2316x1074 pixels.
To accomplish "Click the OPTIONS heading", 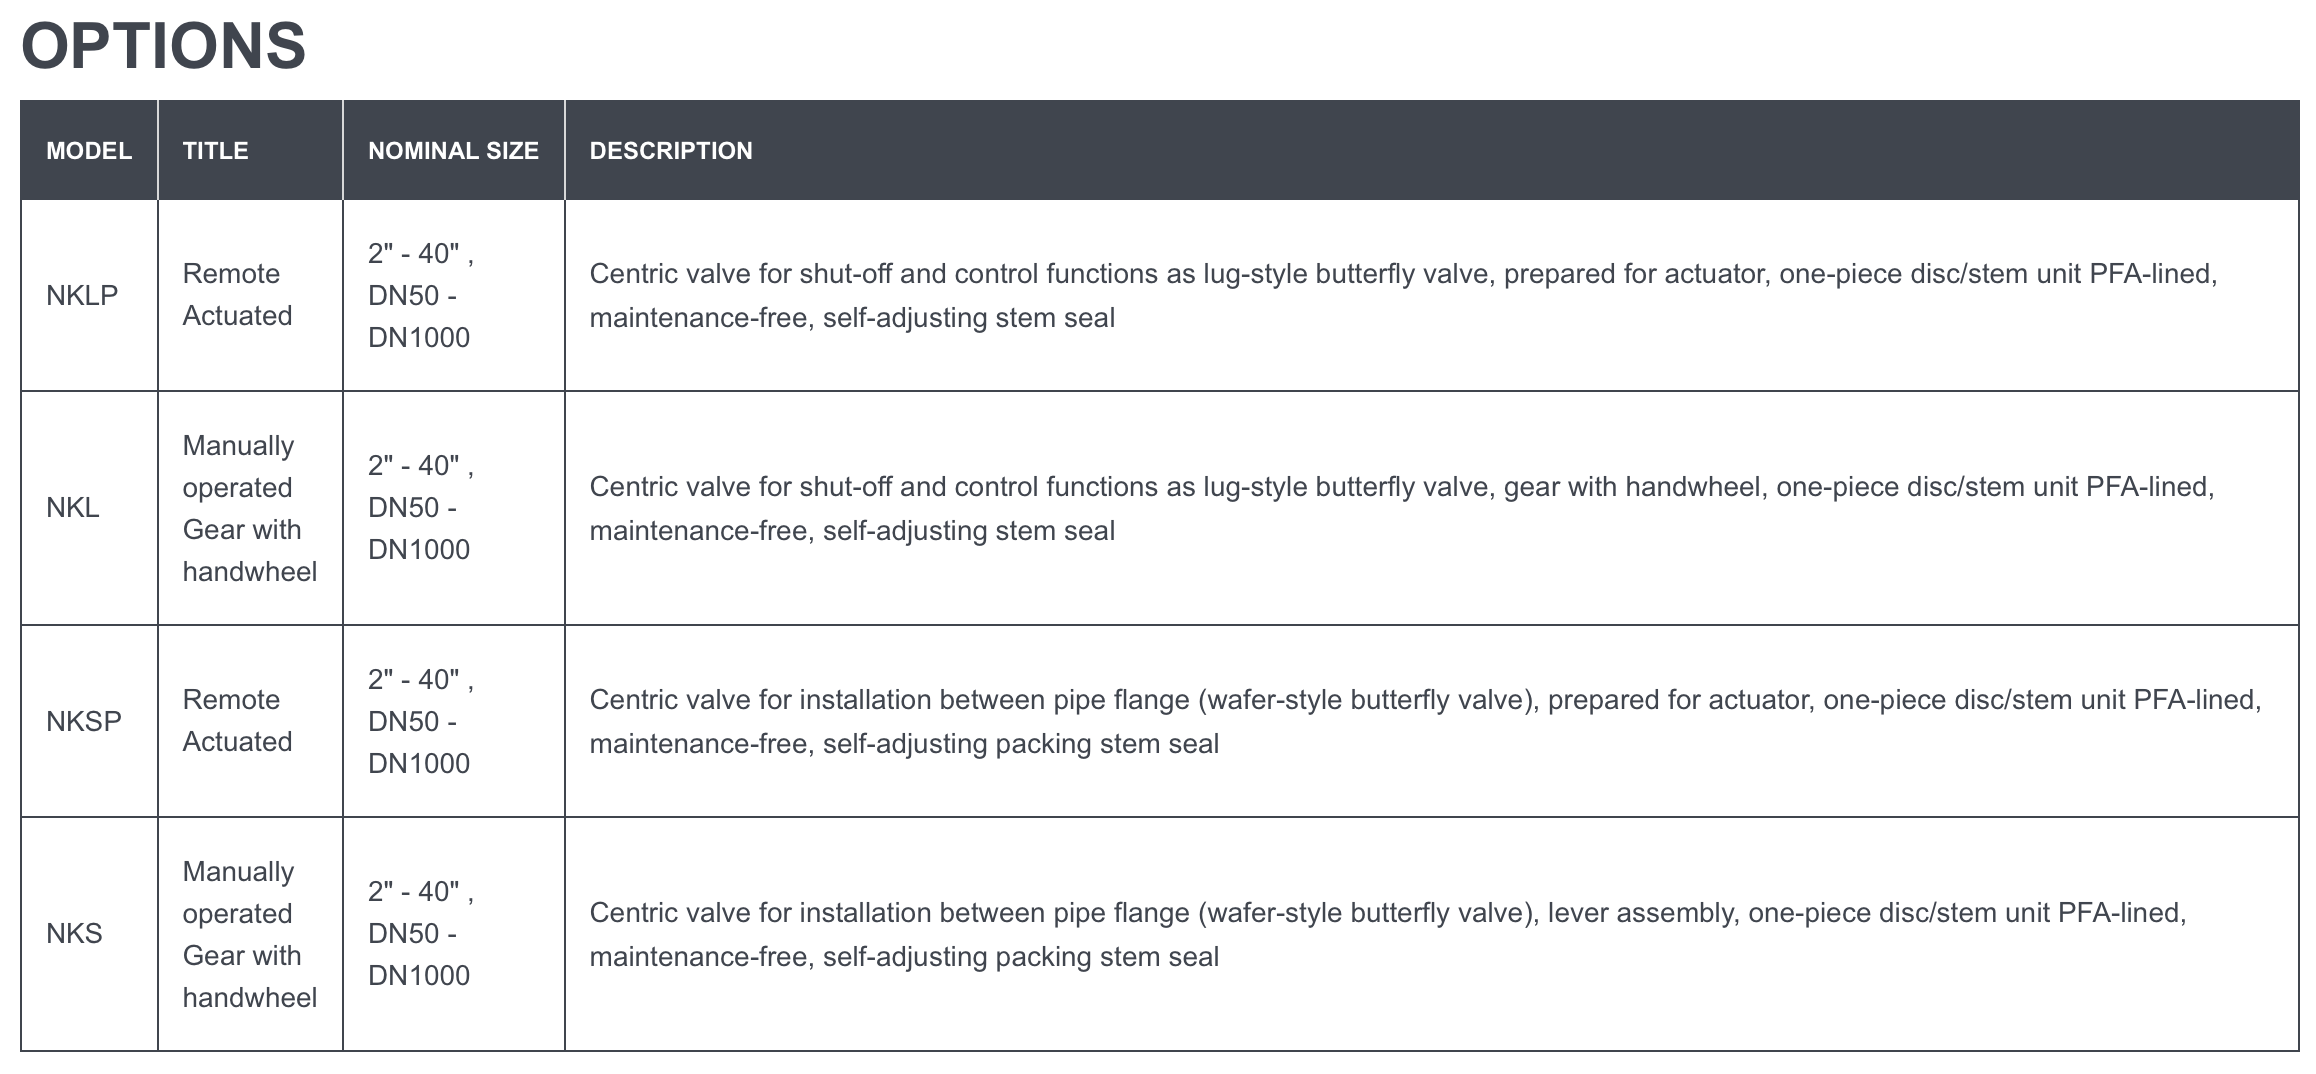I will [x=163, y=46].
